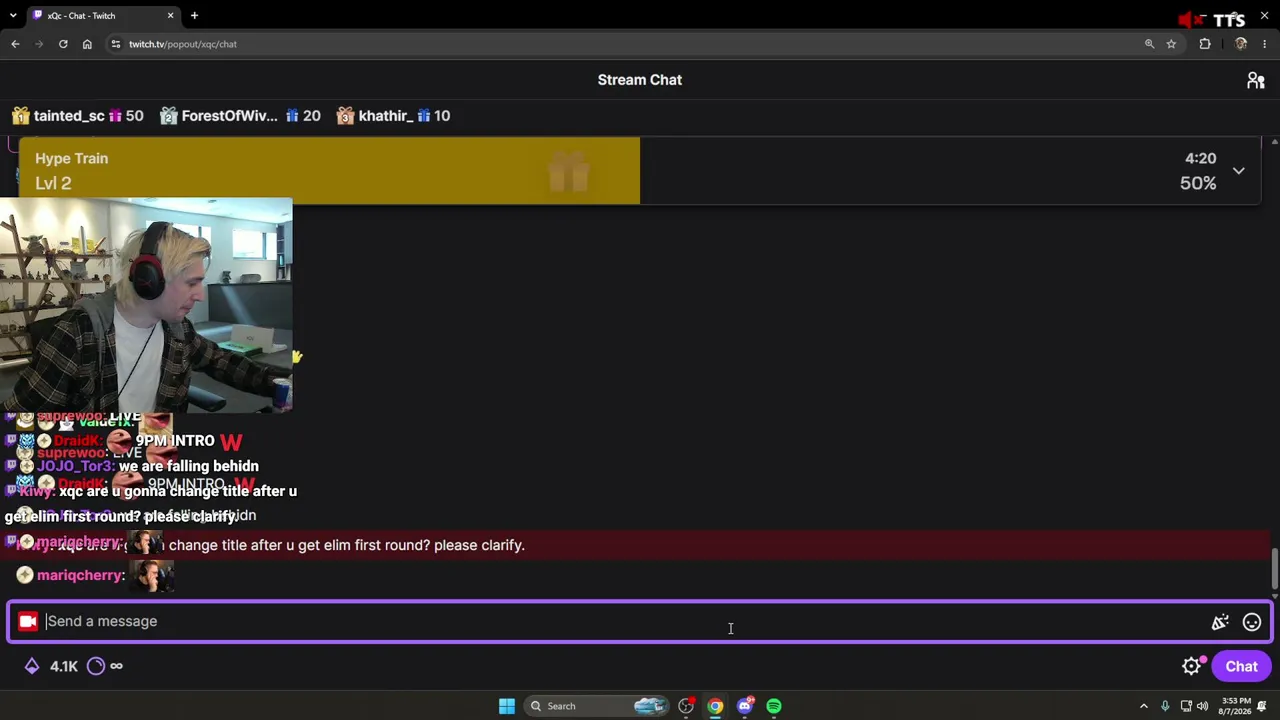Open the Chrome three-dot menu
The image size is (1280, 720).
1265,44
